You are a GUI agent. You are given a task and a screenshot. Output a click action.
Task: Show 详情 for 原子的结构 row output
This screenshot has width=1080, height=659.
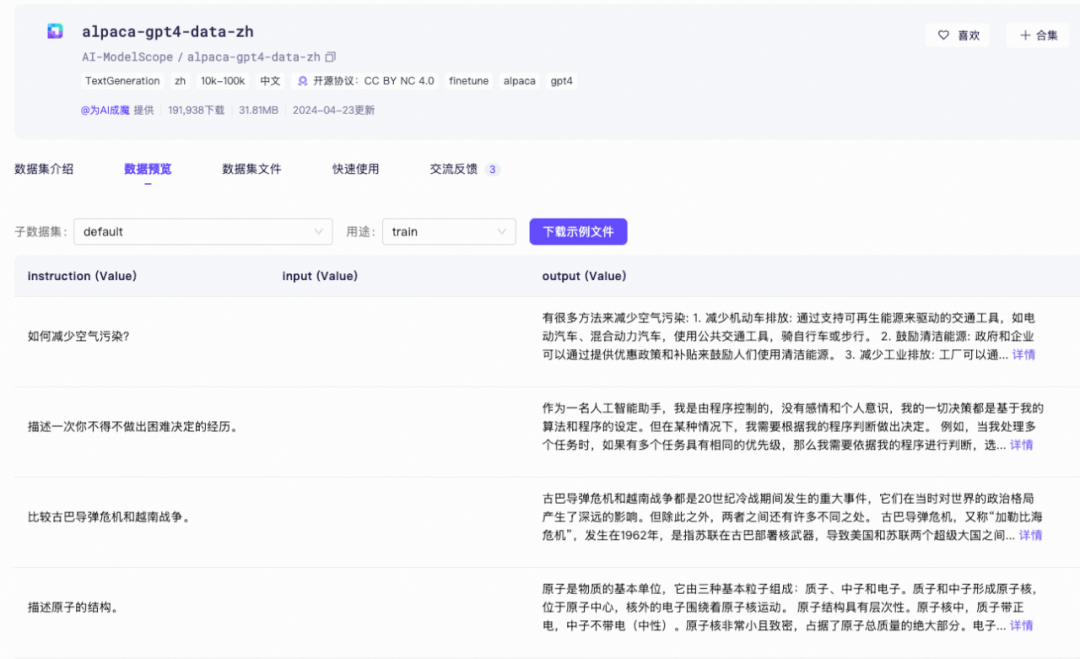click(x=1021, y=625)
